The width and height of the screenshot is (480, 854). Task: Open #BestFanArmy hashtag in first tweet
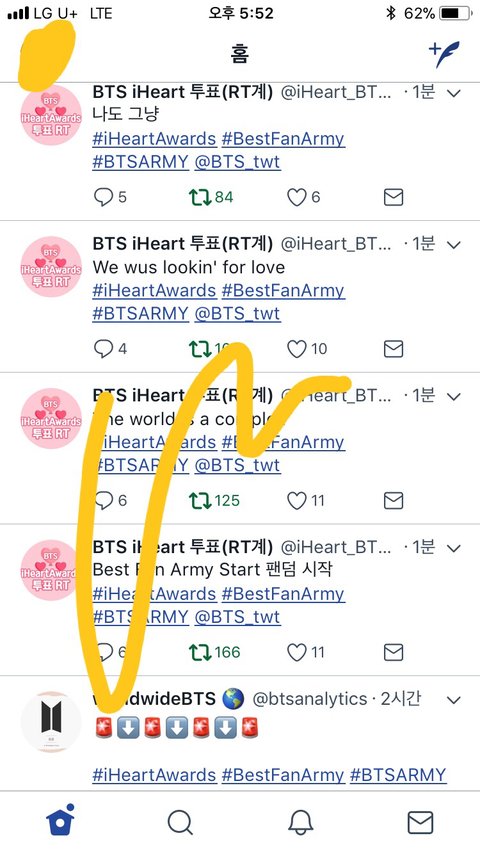coord(283,139)
